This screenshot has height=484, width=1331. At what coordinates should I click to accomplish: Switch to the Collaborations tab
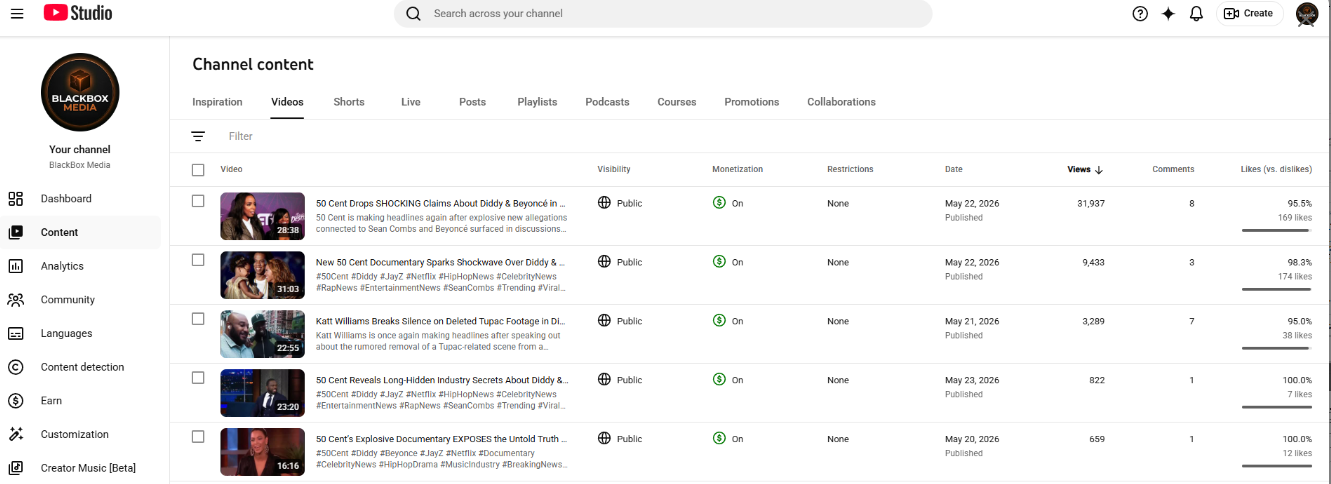click(841, 102)
